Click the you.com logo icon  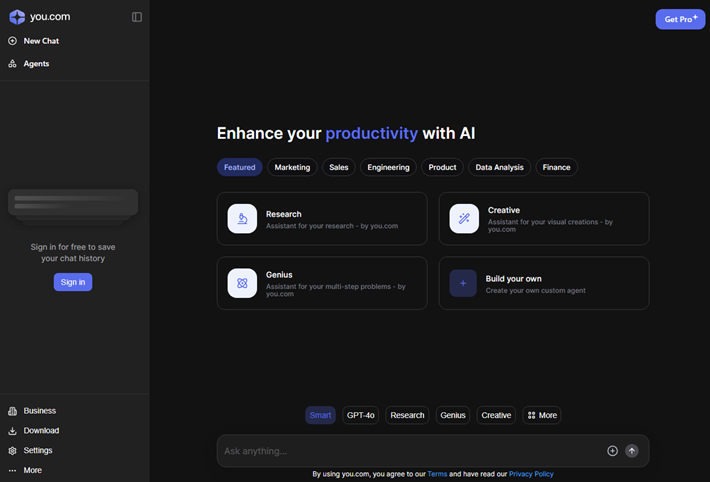click(x=17, y=17)
